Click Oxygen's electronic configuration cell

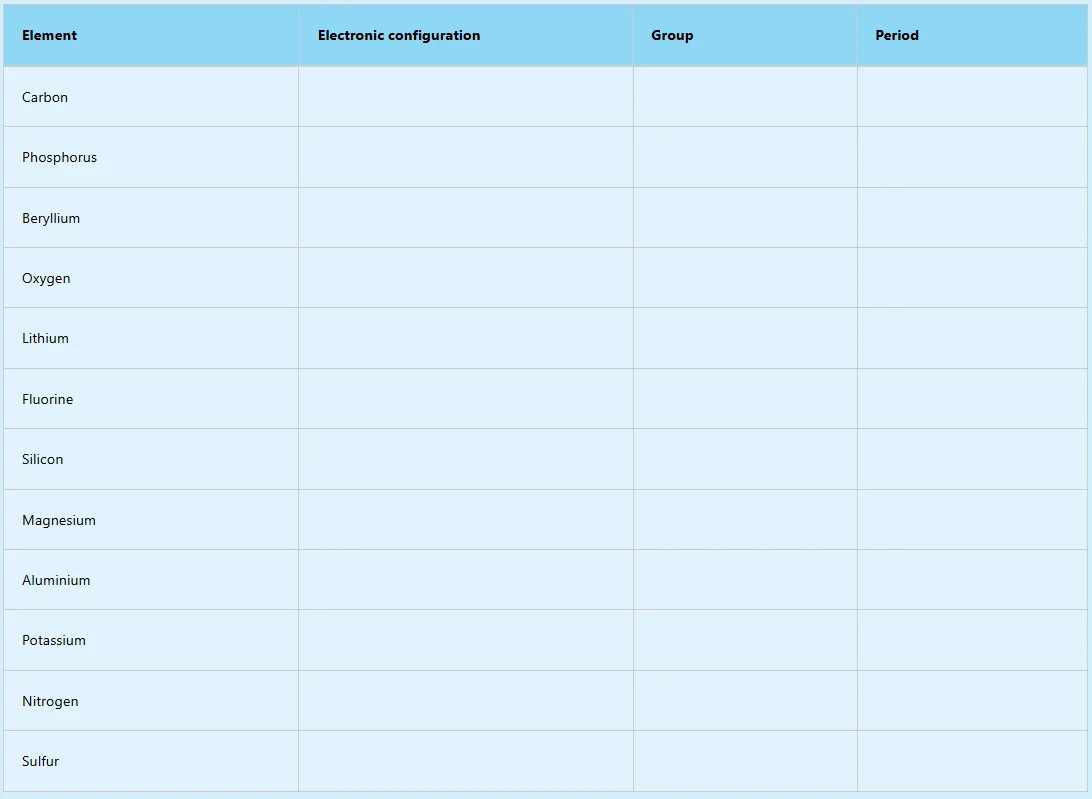[466, 278]
